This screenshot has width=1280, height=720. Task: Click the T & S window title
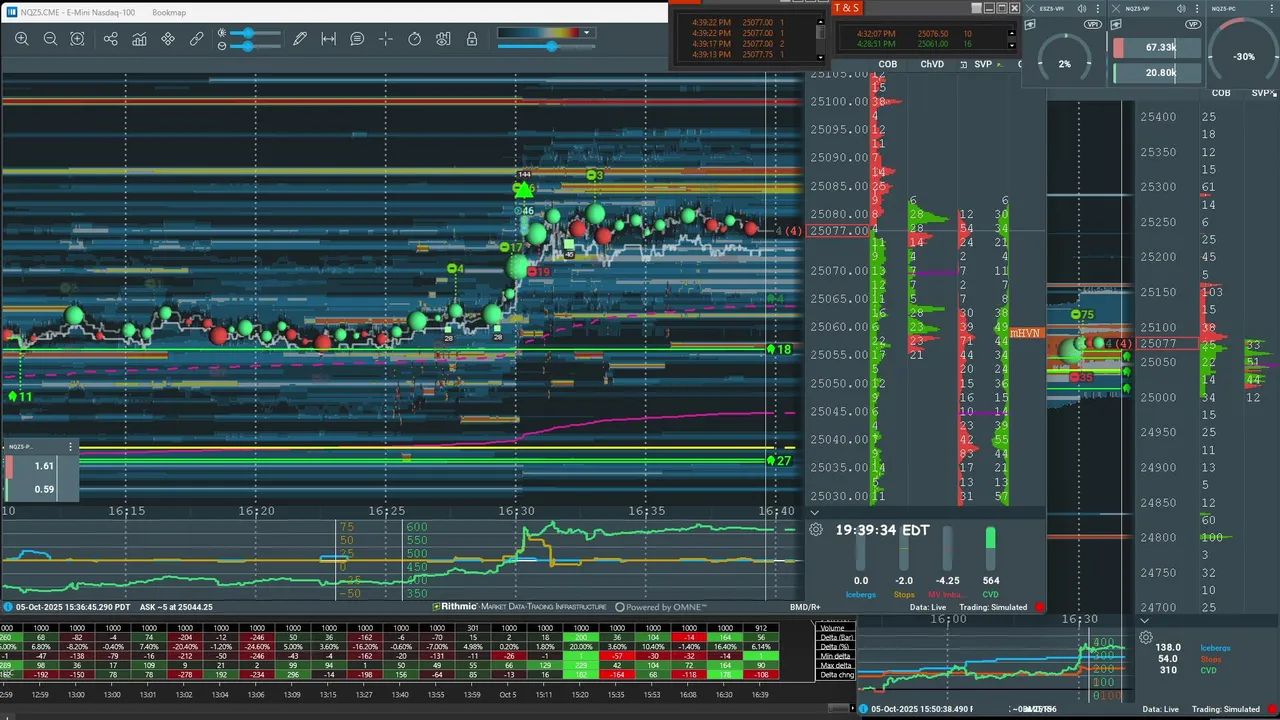coord(846,8)
